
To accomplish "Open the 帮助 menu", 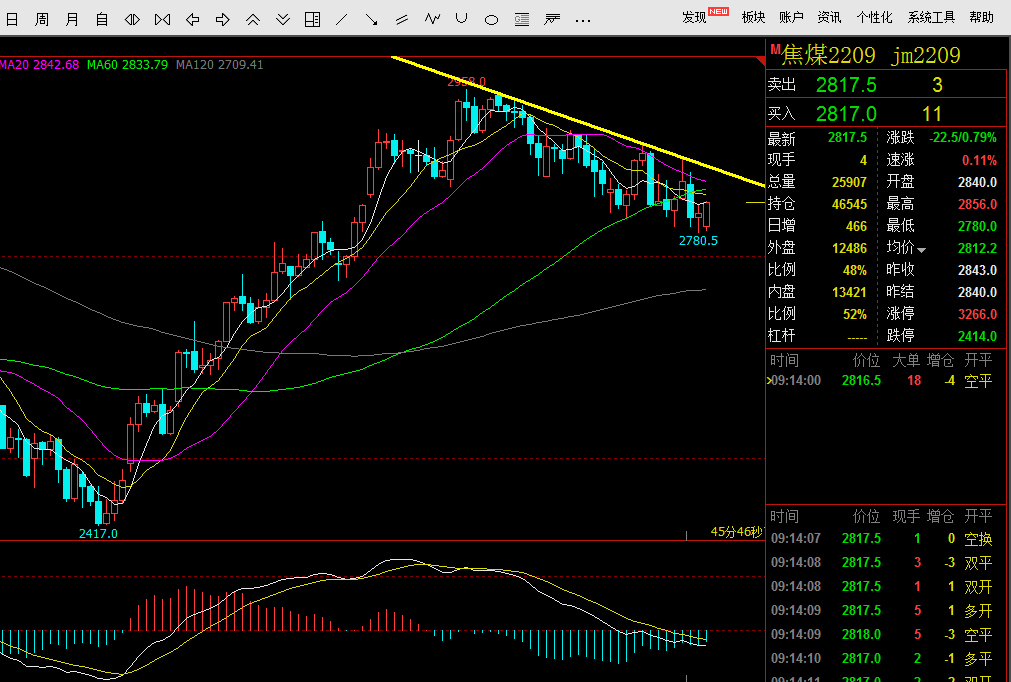I will [x=981, y=17].
